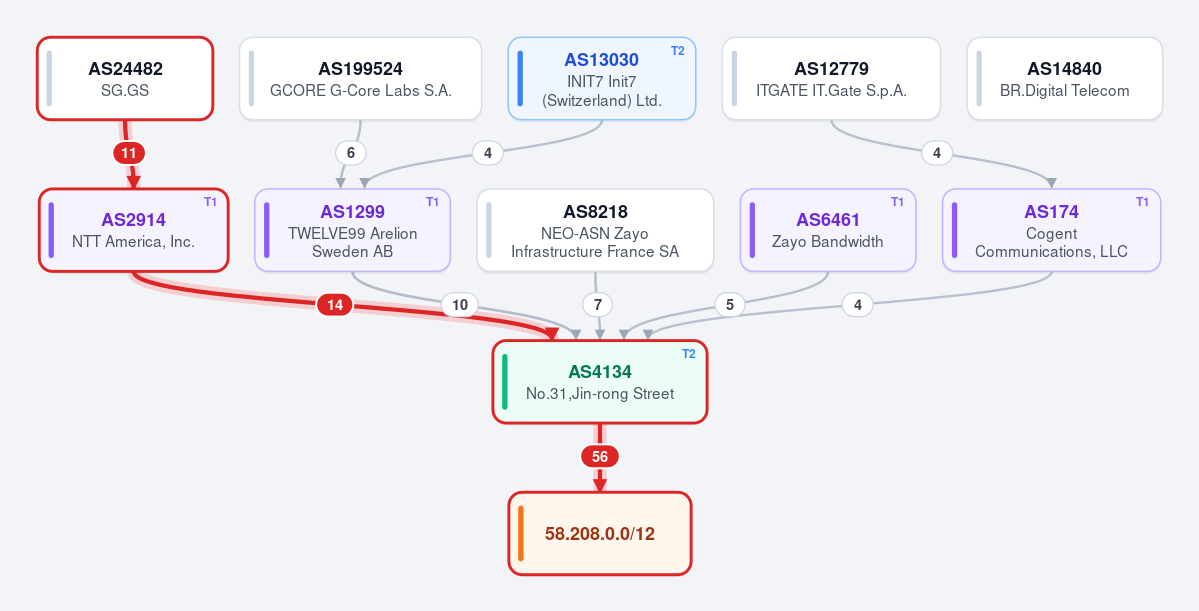Click T2 tier badge on AS13030
The image size is (1199, 611).
tap(677, 51)
